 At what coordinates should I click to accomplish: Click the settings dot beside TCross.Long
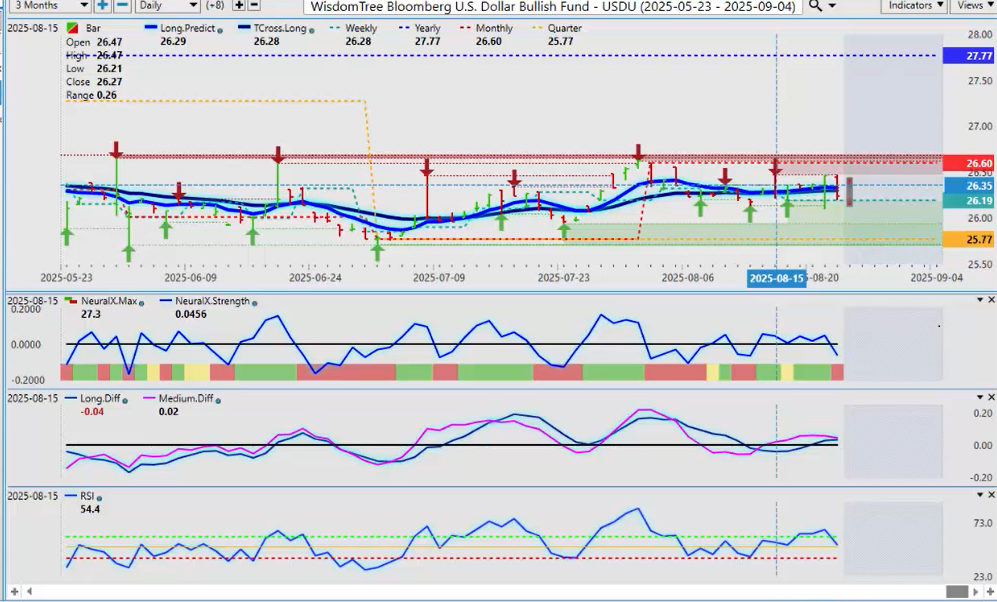point(311,30)
